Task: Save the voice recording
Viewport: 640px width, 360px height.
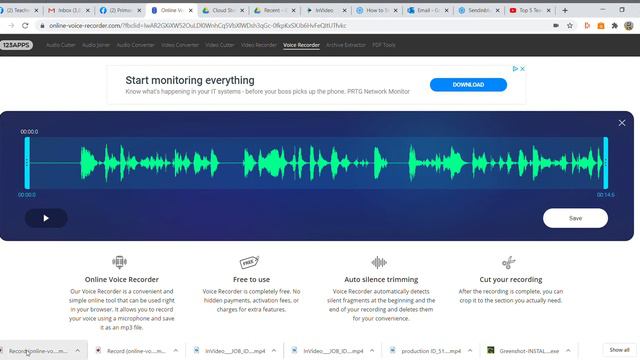Action: 575,218
